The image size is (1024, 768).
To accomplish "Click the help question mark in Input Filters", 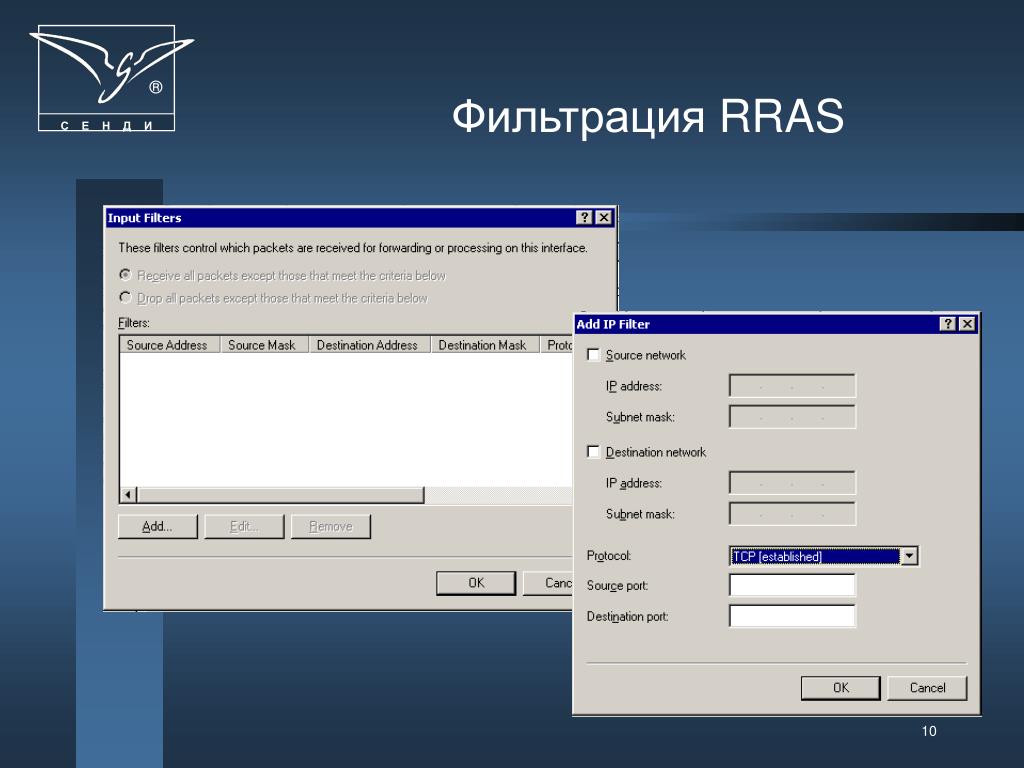I will (584, 217).
